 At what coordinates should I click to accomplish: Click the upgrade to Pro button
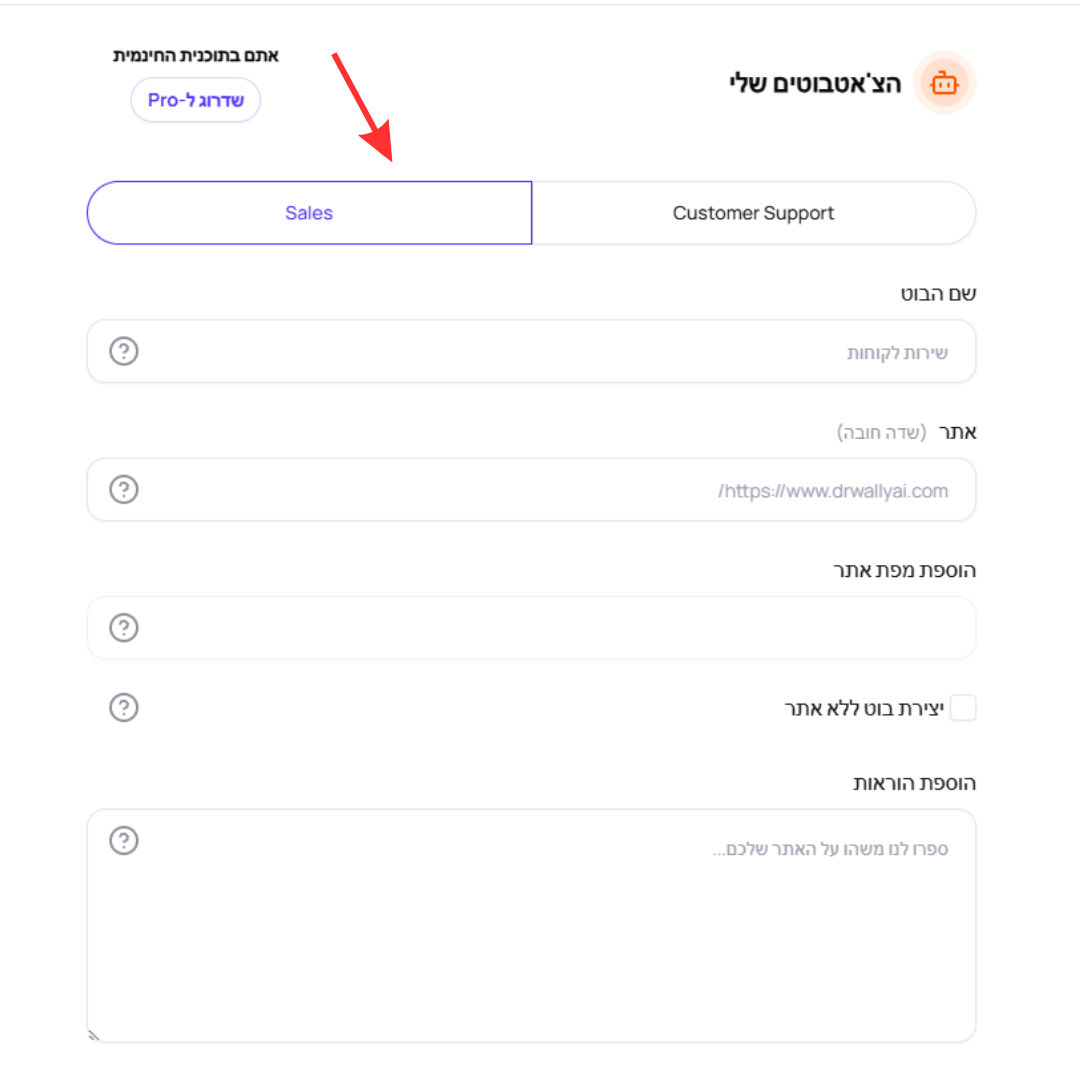196,100
